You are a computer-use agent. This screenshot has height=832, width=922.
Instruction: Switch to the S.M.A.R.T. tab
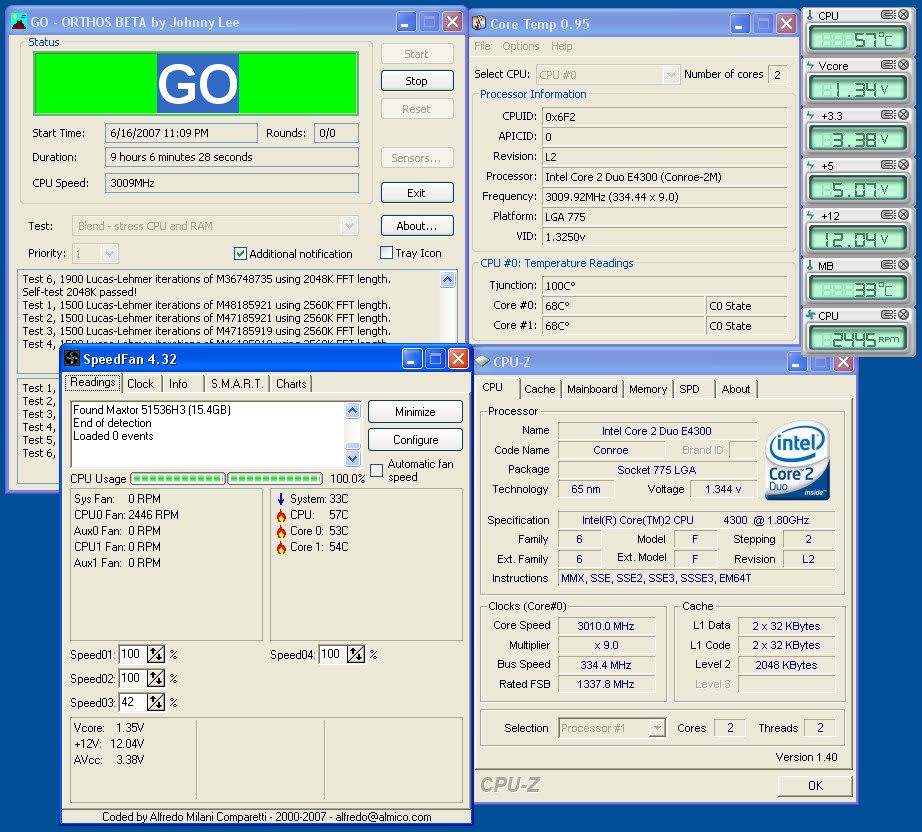click(x=237, y=383)
